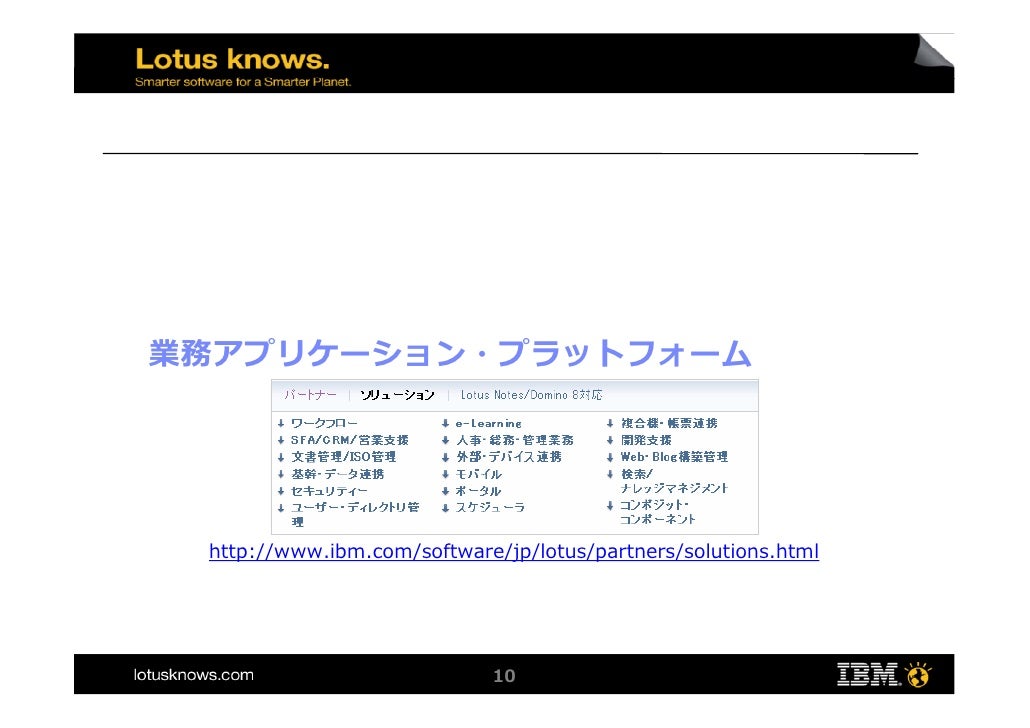
Task: Open the 複合機・帳票連携 link
Action: (669, 423)
